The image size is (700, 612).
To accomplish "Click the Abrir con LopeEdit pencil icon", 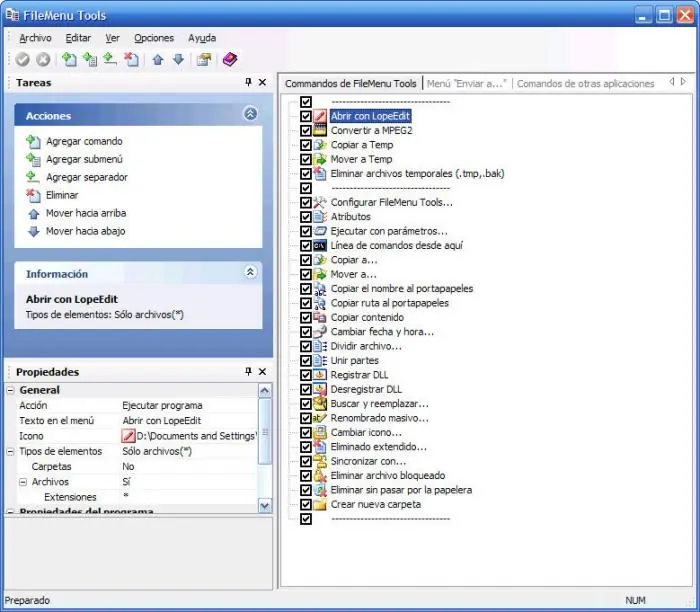I will (320, 116).
